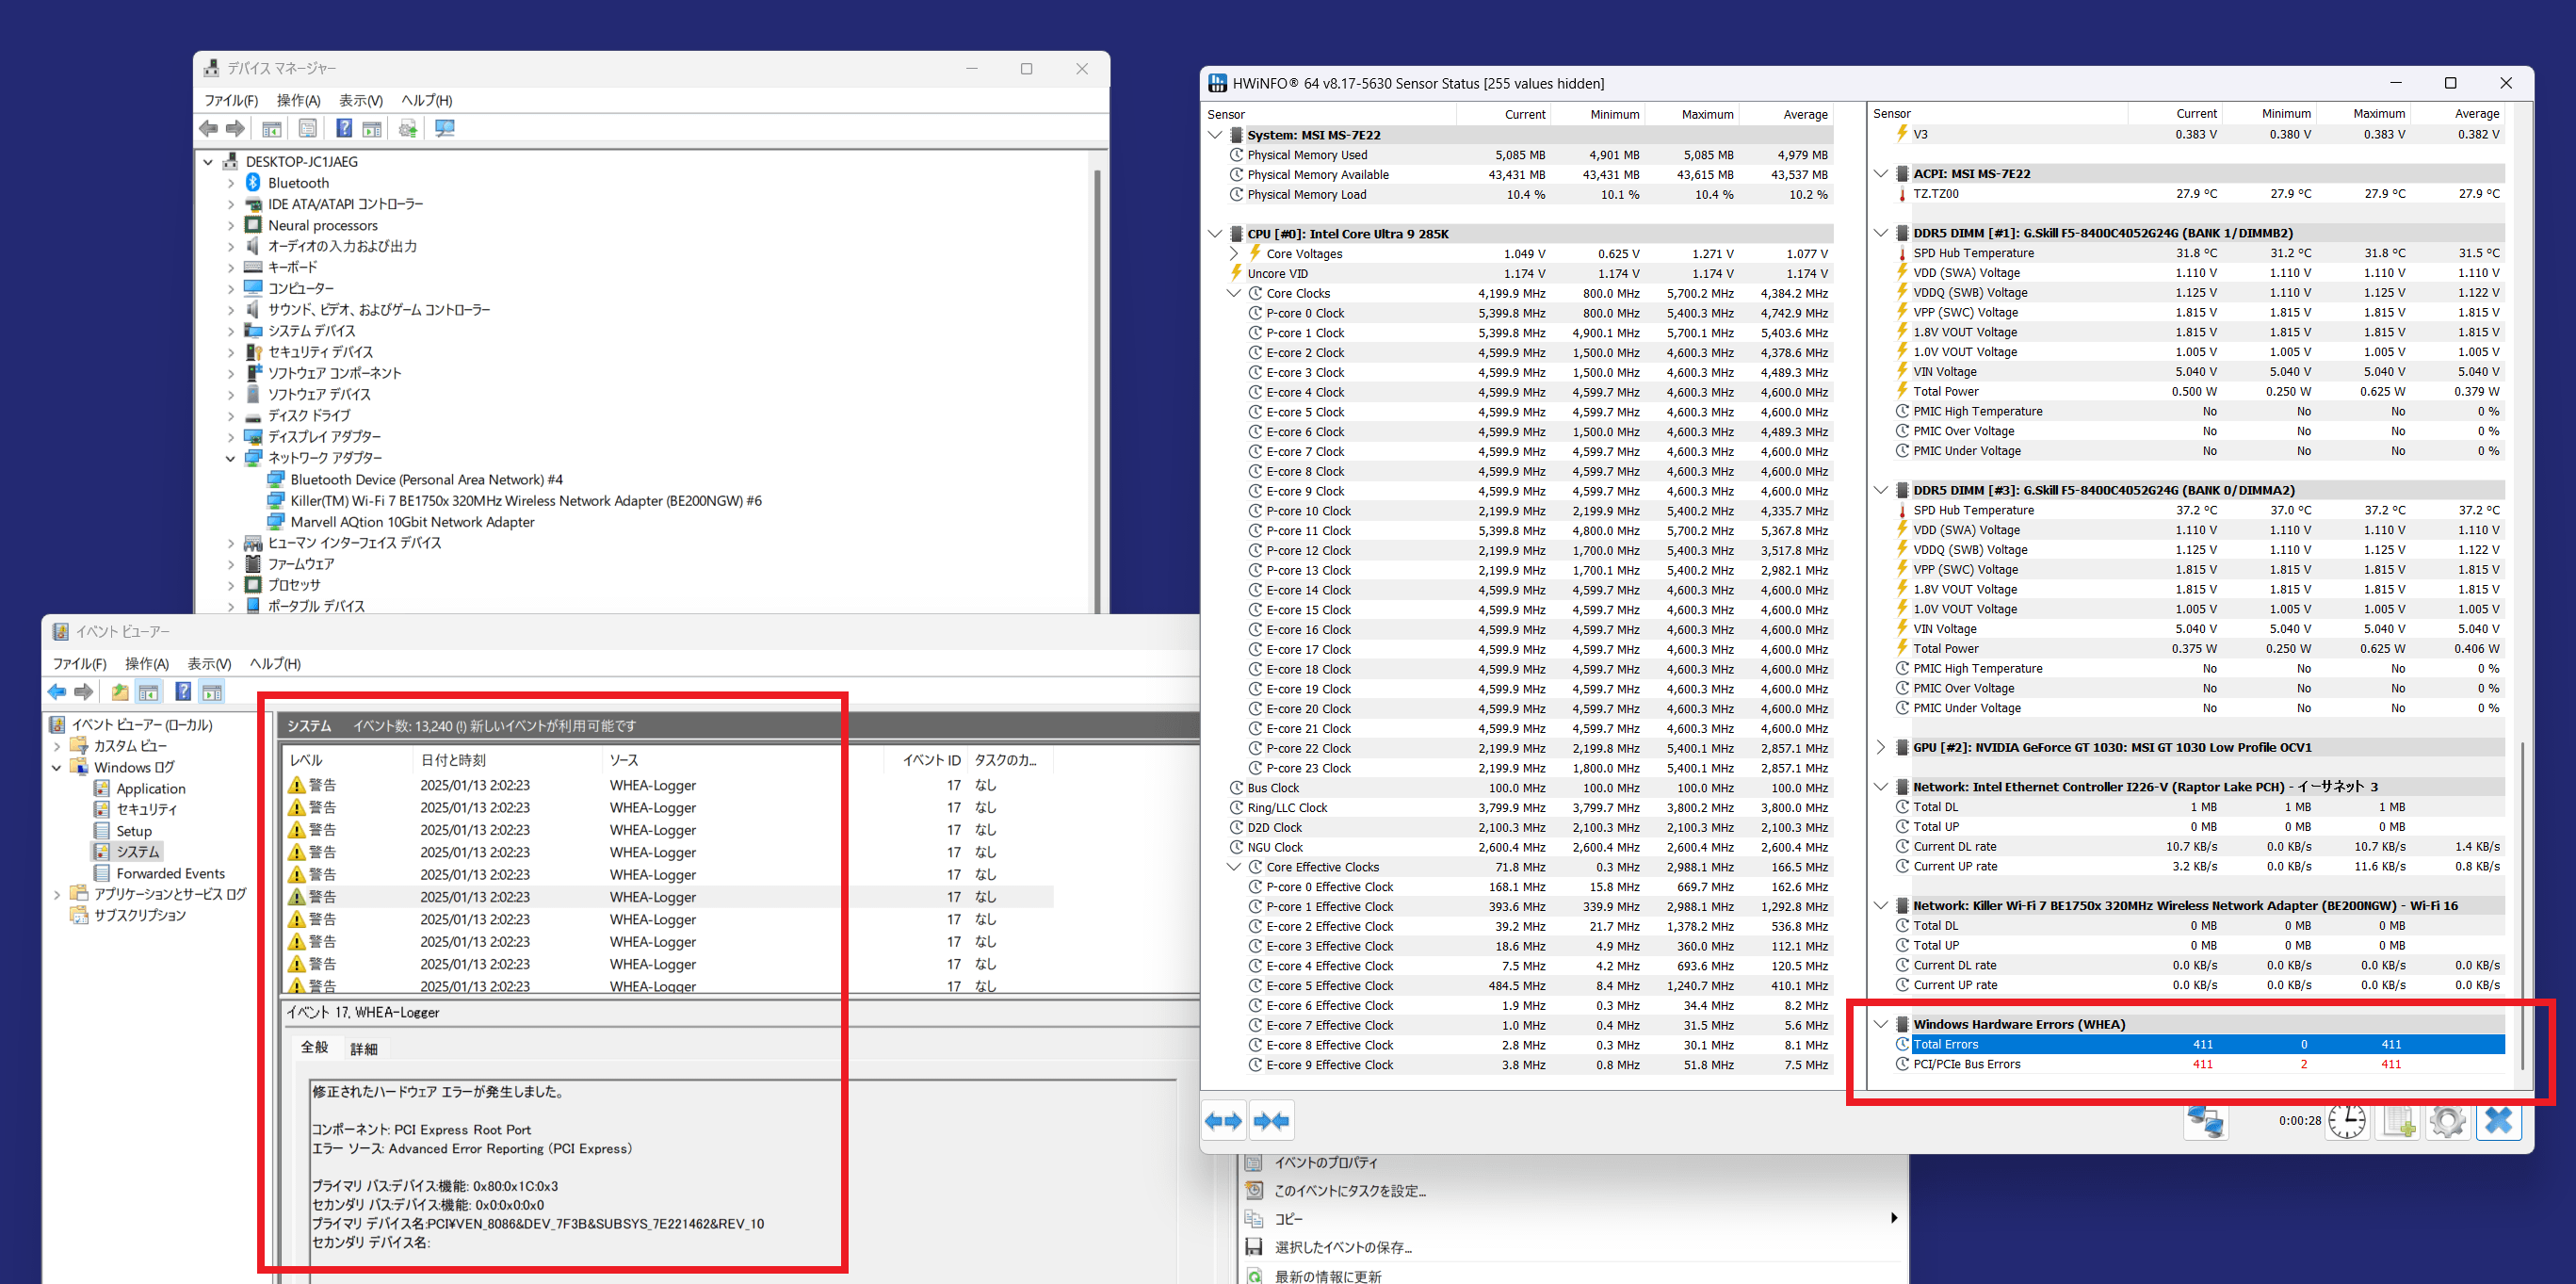Collapse Windows Hardware Errors (WHEA) section

tap(1880, 1024)
